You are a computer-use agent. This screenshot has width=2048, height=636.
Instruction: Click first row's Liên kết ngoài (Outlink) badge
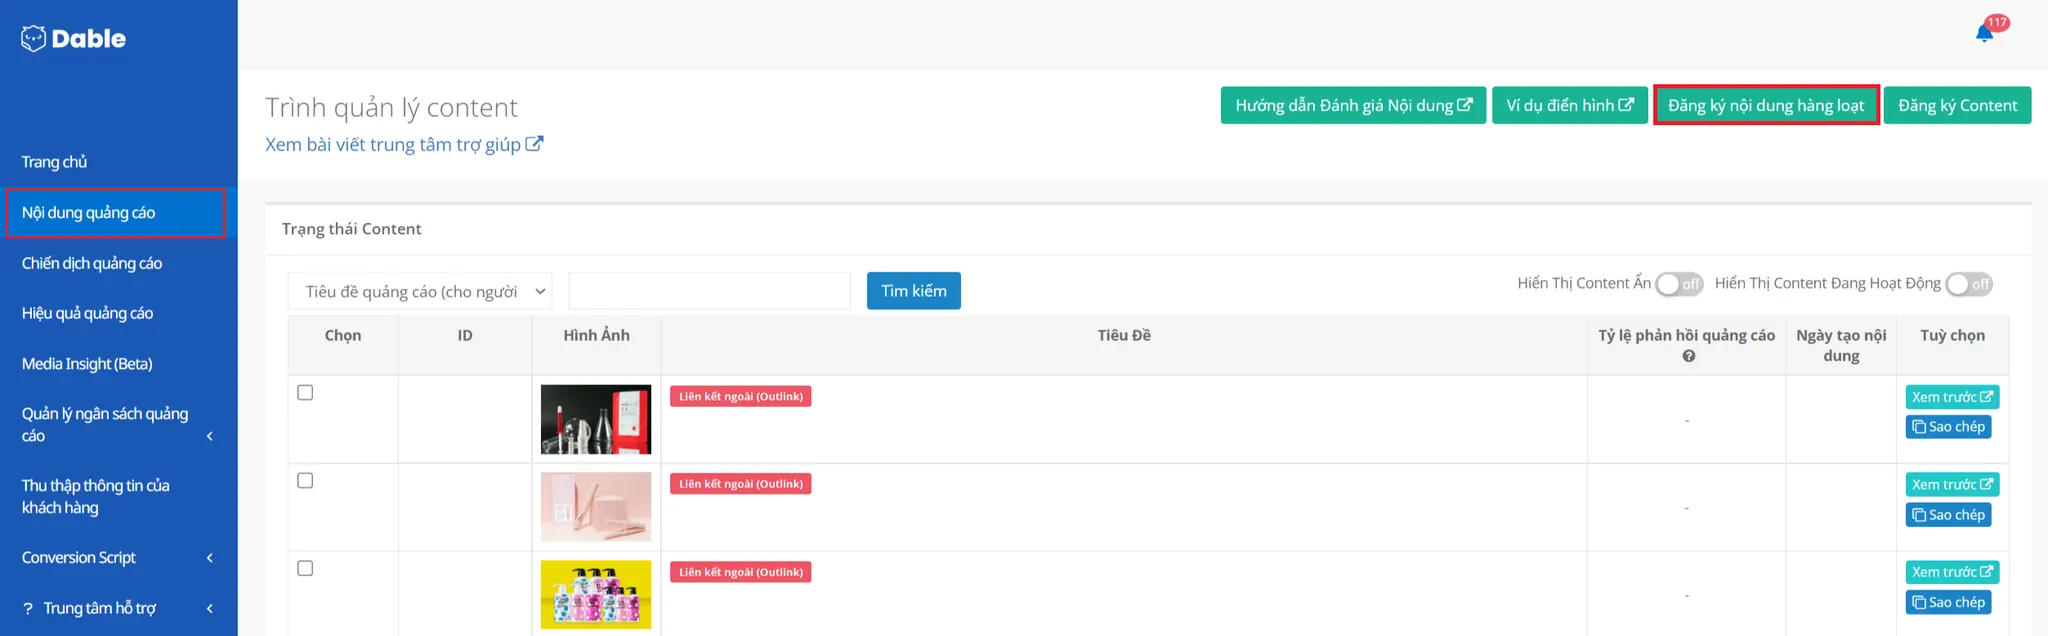[741, 396]
